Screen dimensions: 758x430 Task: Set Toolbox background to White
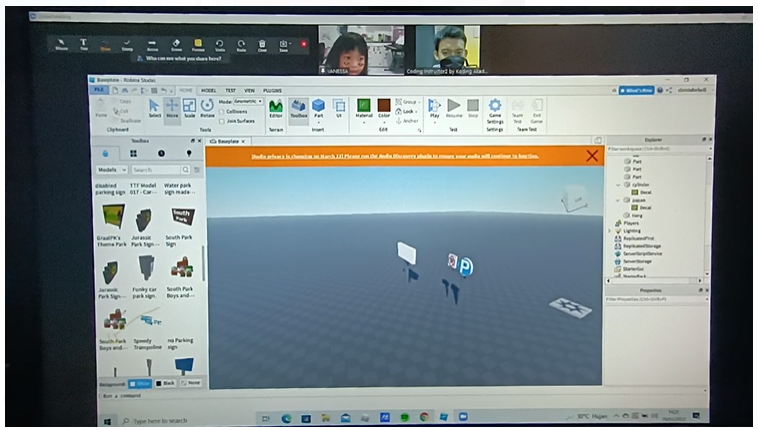[140, 384]
